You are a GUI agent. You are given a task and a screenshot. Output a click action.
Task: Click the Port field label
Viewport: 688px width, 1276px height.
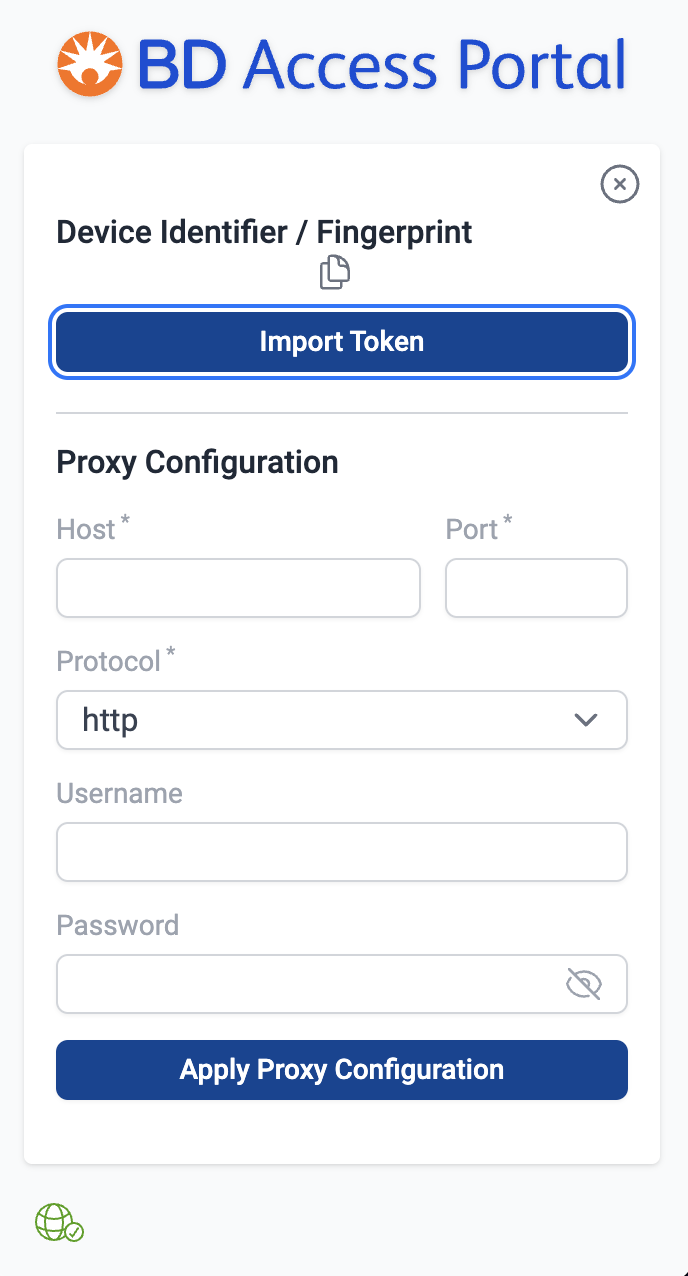coord(472,529)
